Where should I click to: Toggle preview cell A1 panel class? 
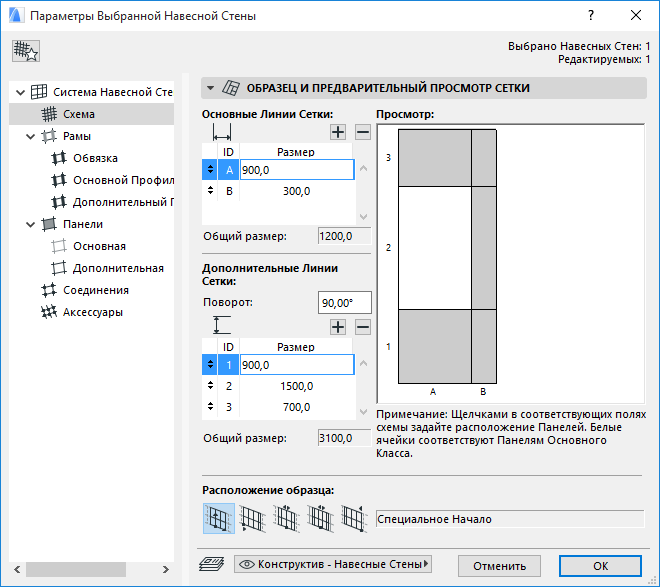[435, 346]
